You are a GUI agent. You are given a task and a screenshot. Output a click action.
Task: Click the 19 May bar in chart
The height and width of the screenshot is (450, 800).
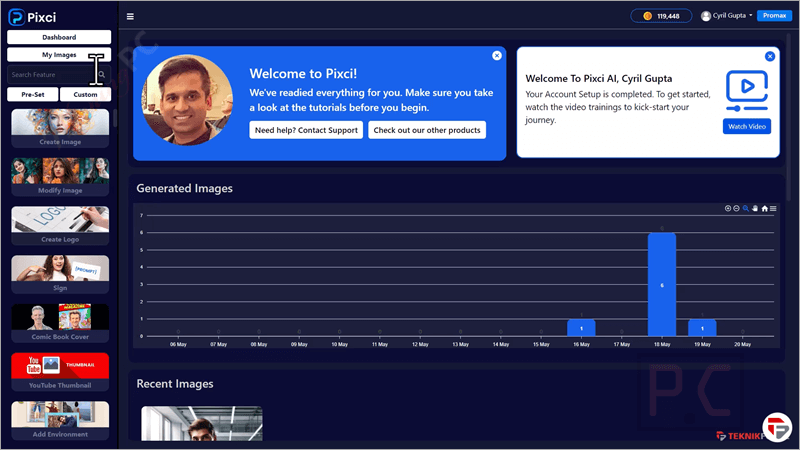point(702,328)
